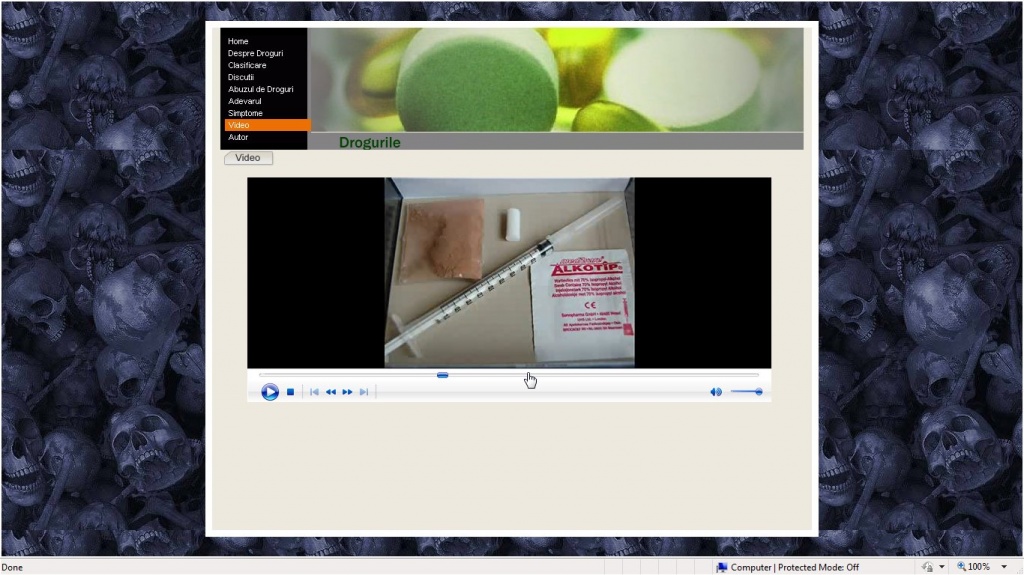Viewport: 1024px width, 575px height.
Task: Open the Autor page
Action: (x=238, y=137)
